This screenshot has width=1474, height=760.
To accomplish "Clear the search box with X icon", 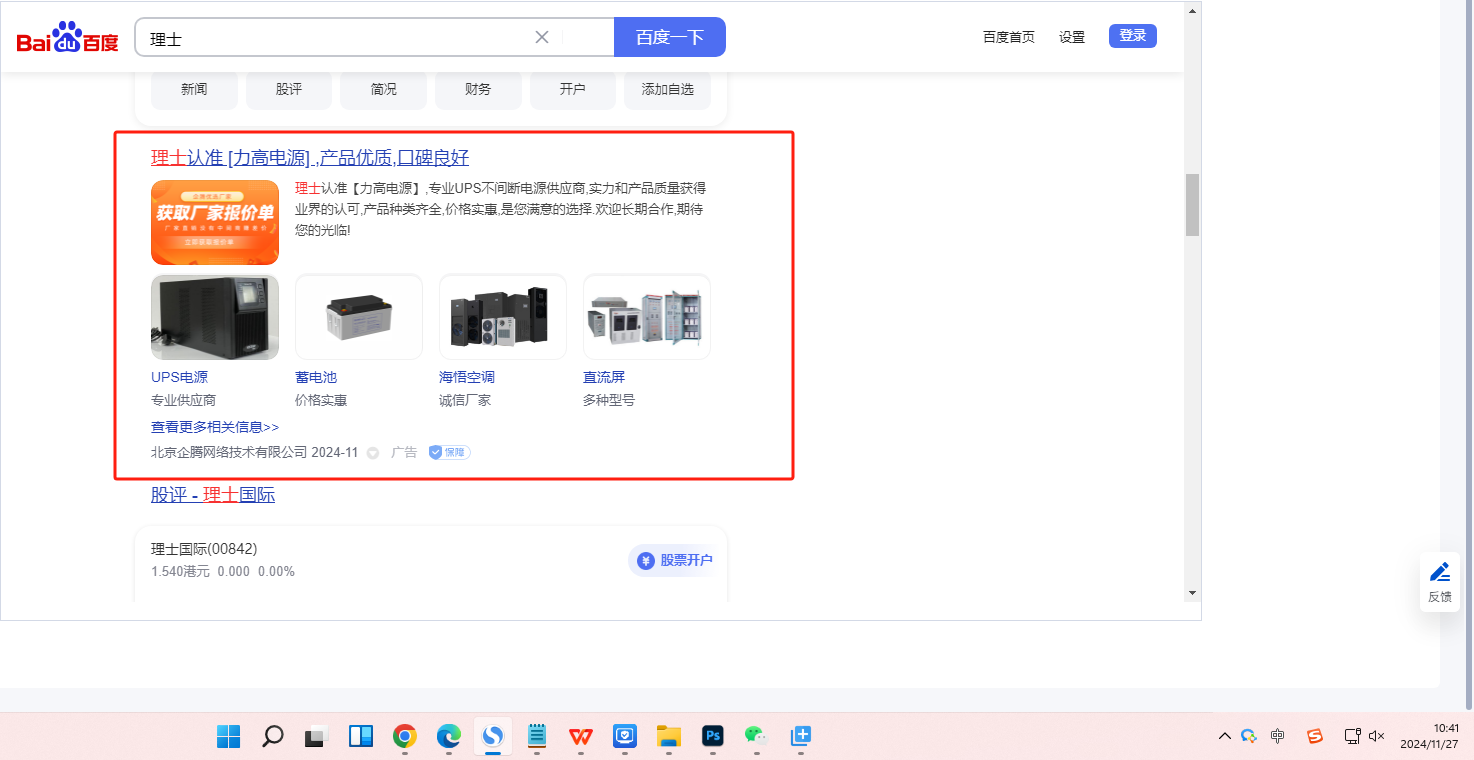I will click(x=542, y=37).
